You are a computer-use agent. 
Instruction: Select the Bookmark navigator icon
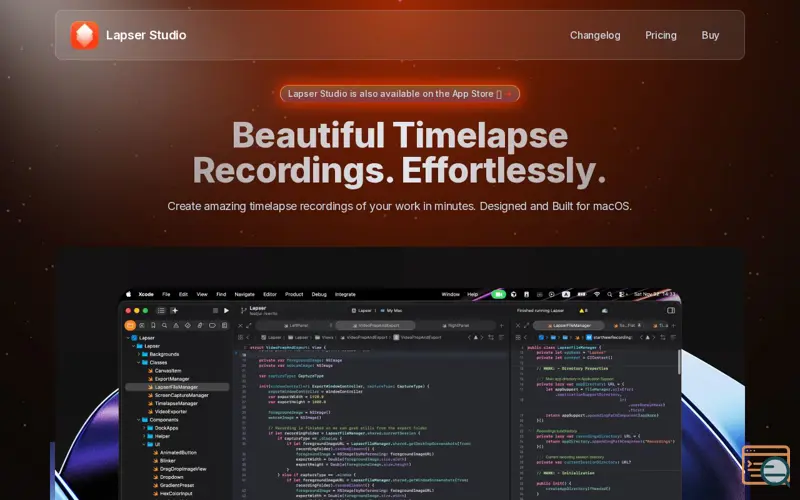(x=153, y=325)
